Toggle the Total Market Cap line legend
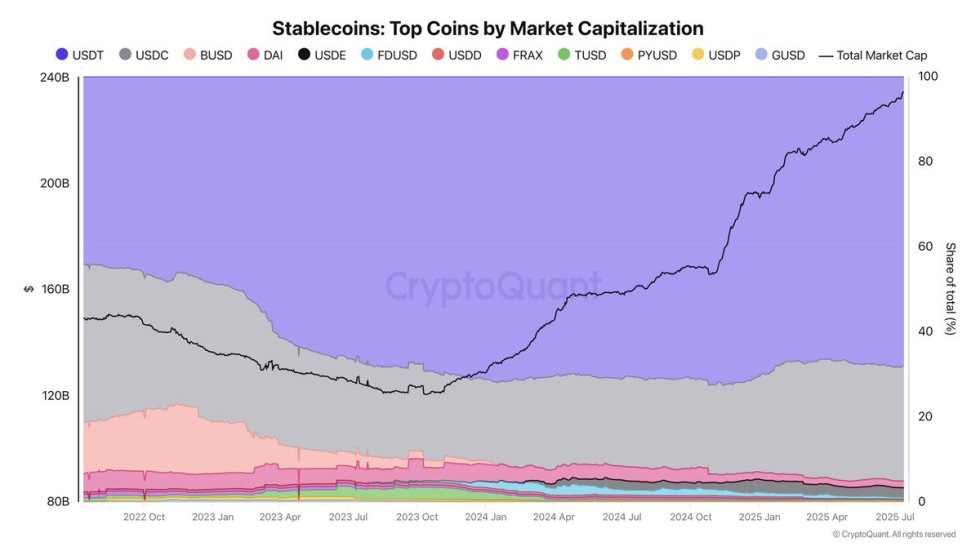 pyautogui.click(x=872, y=55)
